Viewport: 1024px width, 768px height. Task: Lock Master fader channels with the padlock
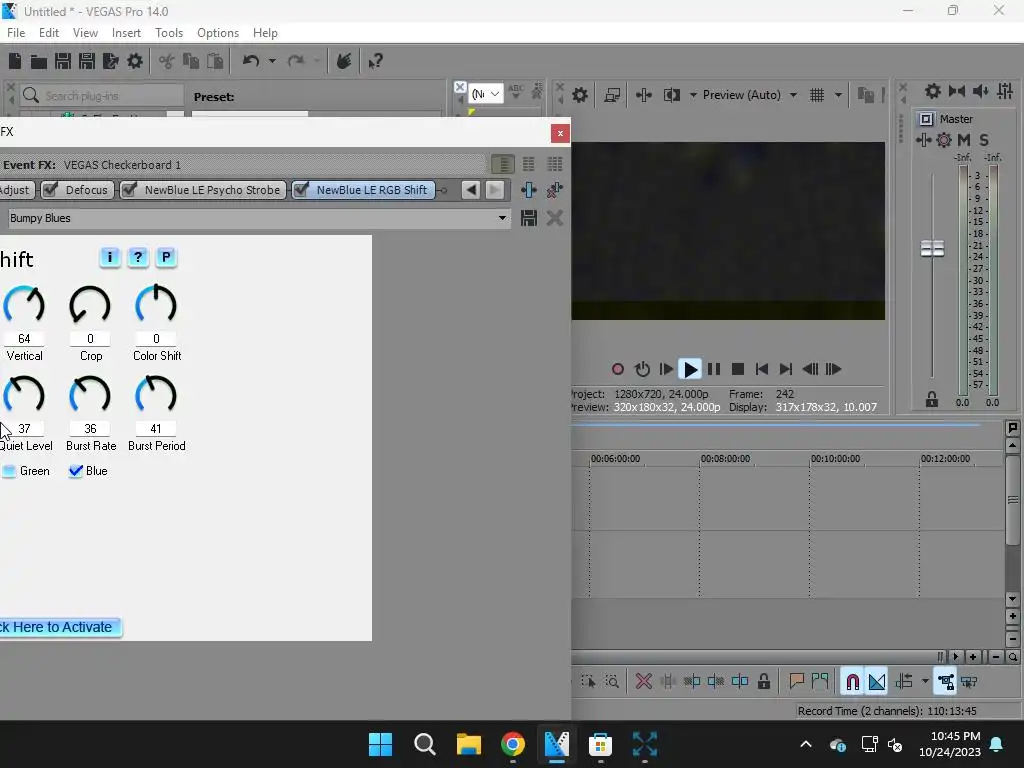click(x=932, y=399)
